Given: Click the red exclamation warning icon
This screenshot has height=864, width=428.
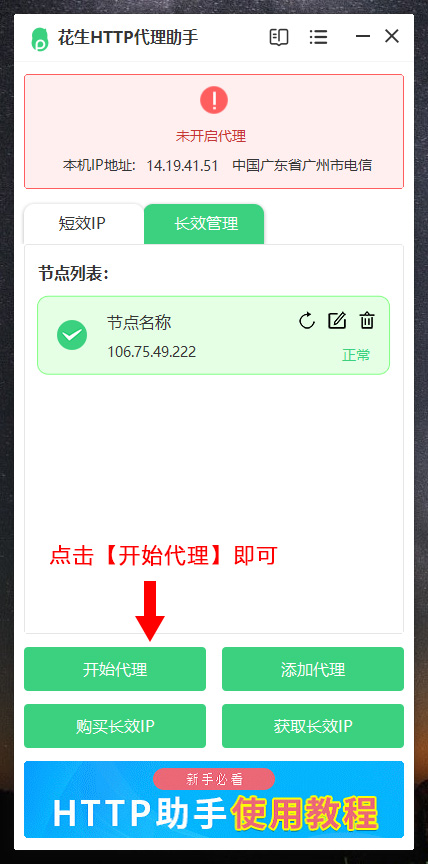Looking at the screenshot, I should point(214,100).
